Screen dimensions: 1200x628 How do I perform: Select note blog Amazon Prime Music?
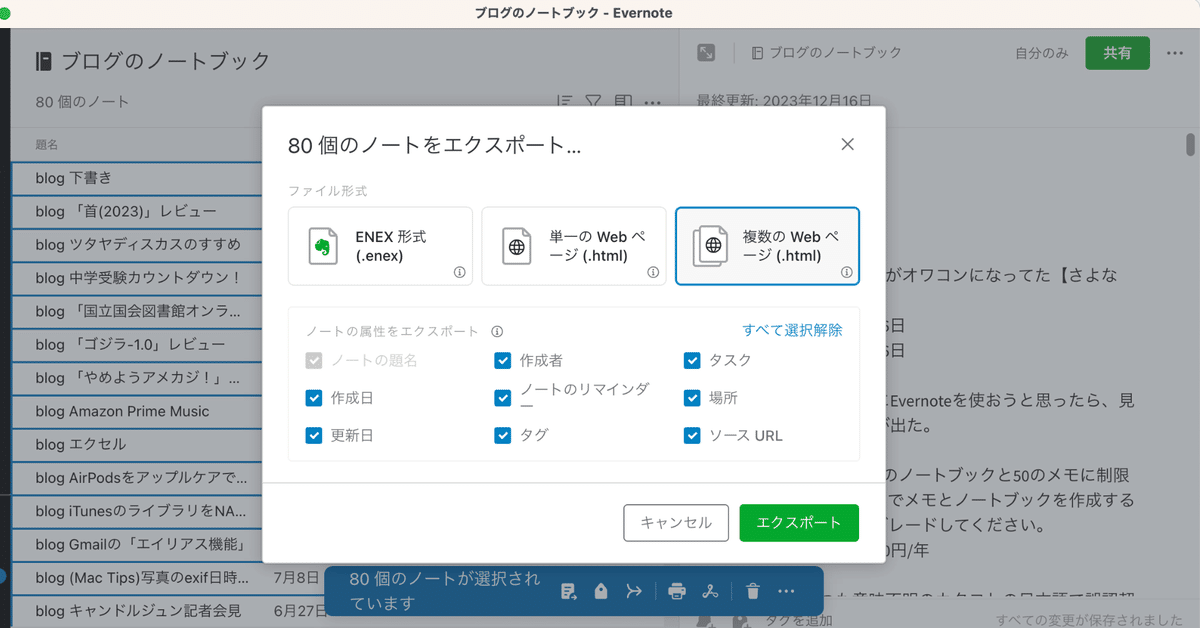click(x=137, y=411)
